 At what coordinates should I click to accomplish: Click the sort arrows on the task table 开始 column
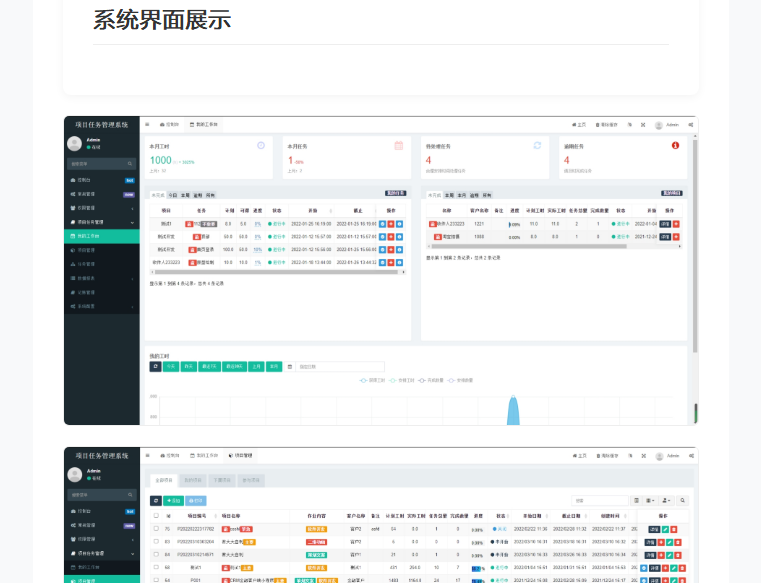click(x=331, y=211)
